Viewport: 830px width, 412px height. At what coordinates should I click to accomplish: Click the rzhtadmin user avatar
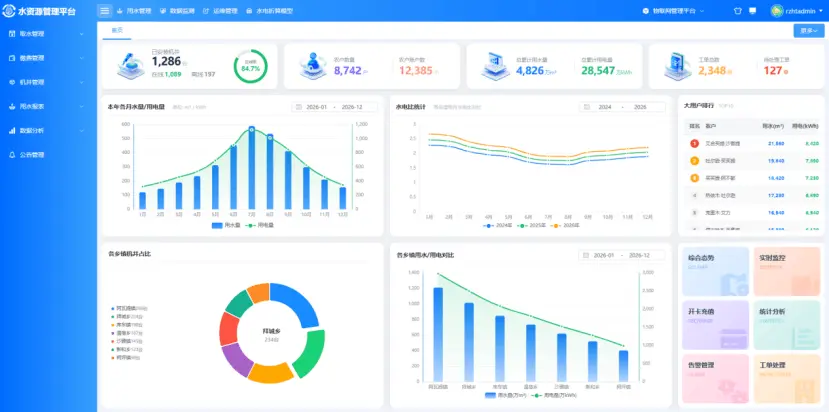777,11
